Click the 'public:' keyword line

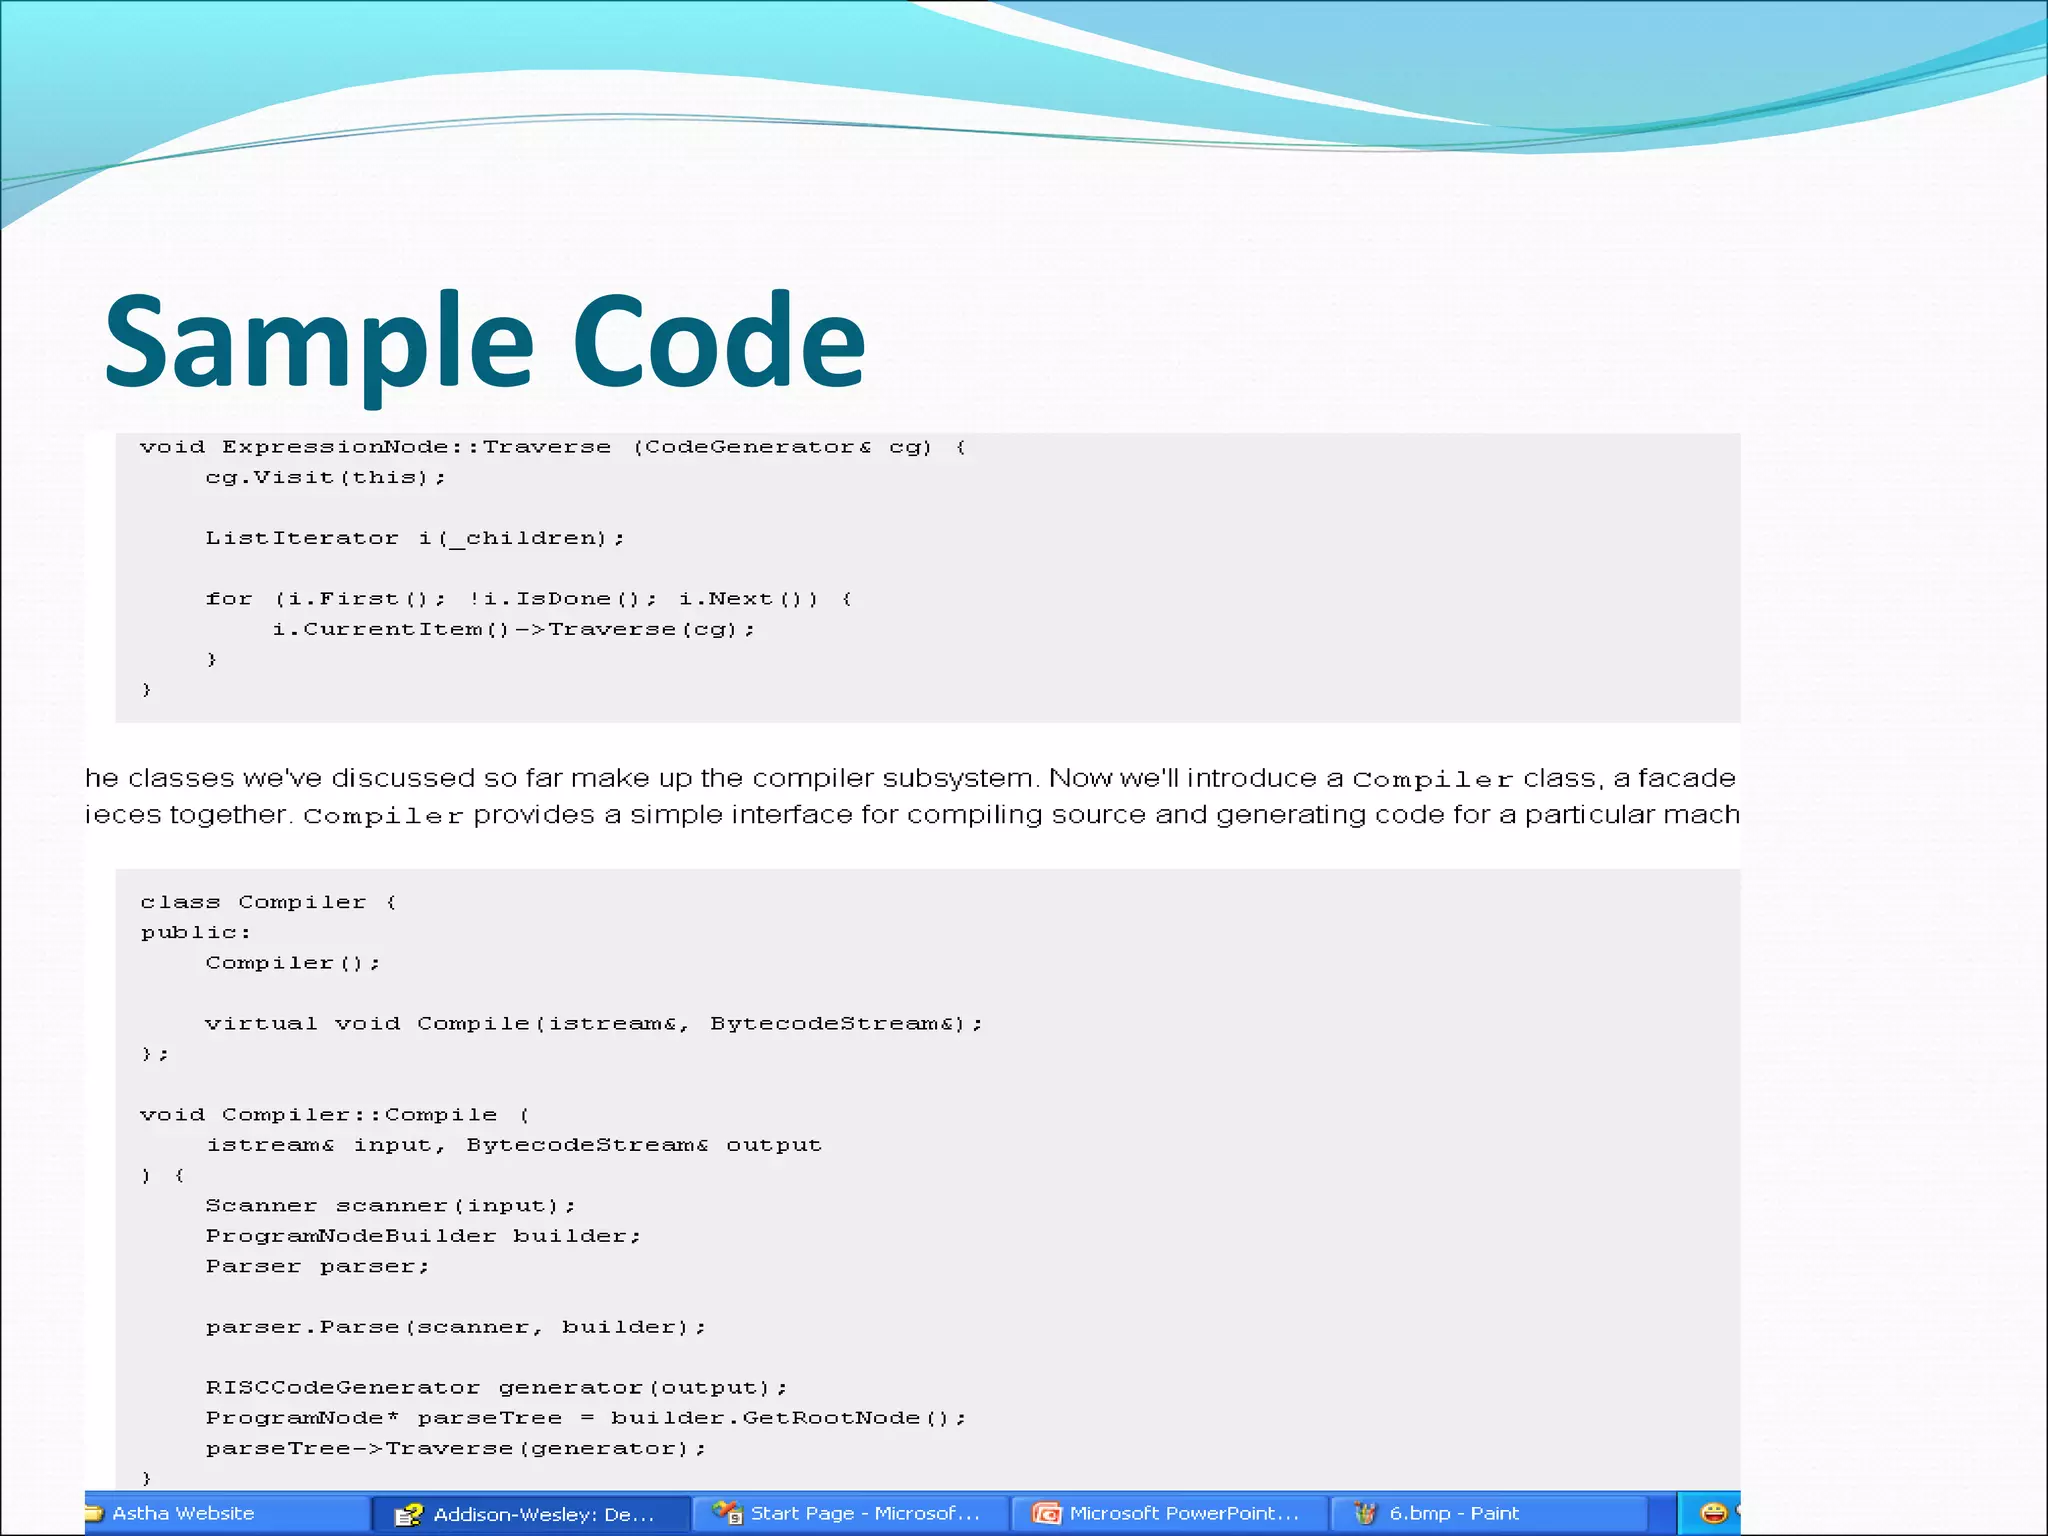tap(196, 932)
